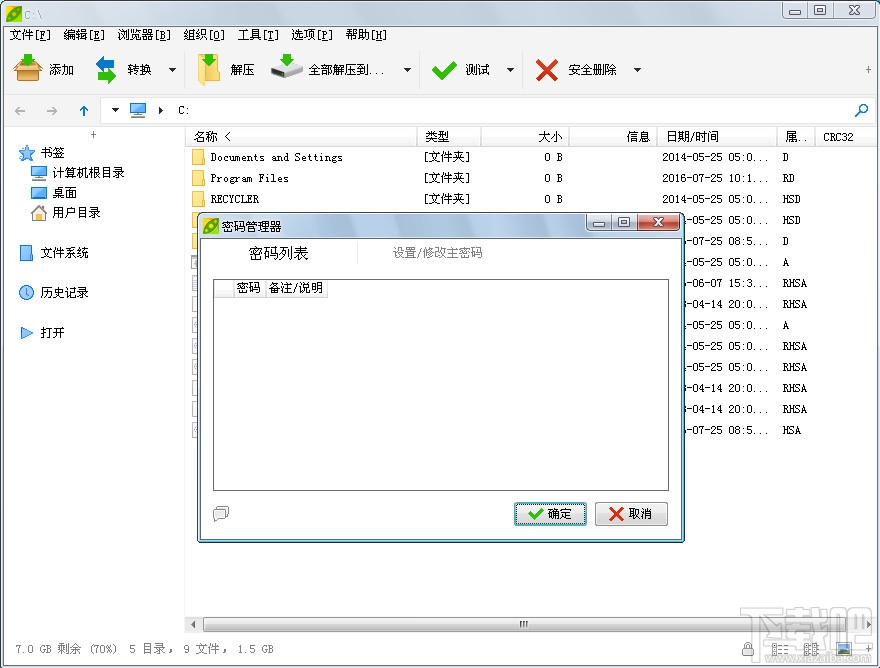The height and width of the screenshot is (668, 880).
Task: Open the Help (帮助[H]) menu
Action: (366, 35)
